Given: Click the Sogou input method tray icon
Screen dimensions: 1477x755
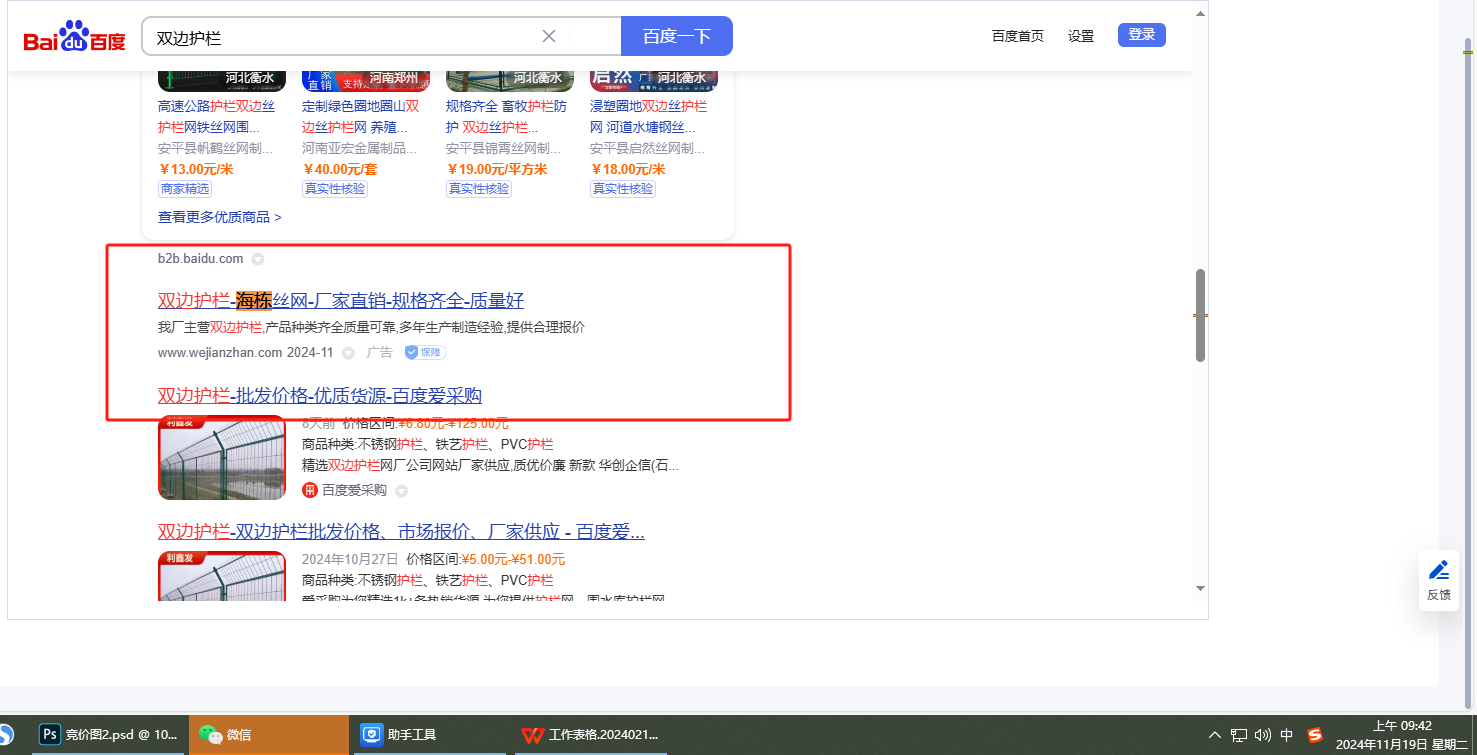Looking at the screenshot, I should coord(1315,735).
